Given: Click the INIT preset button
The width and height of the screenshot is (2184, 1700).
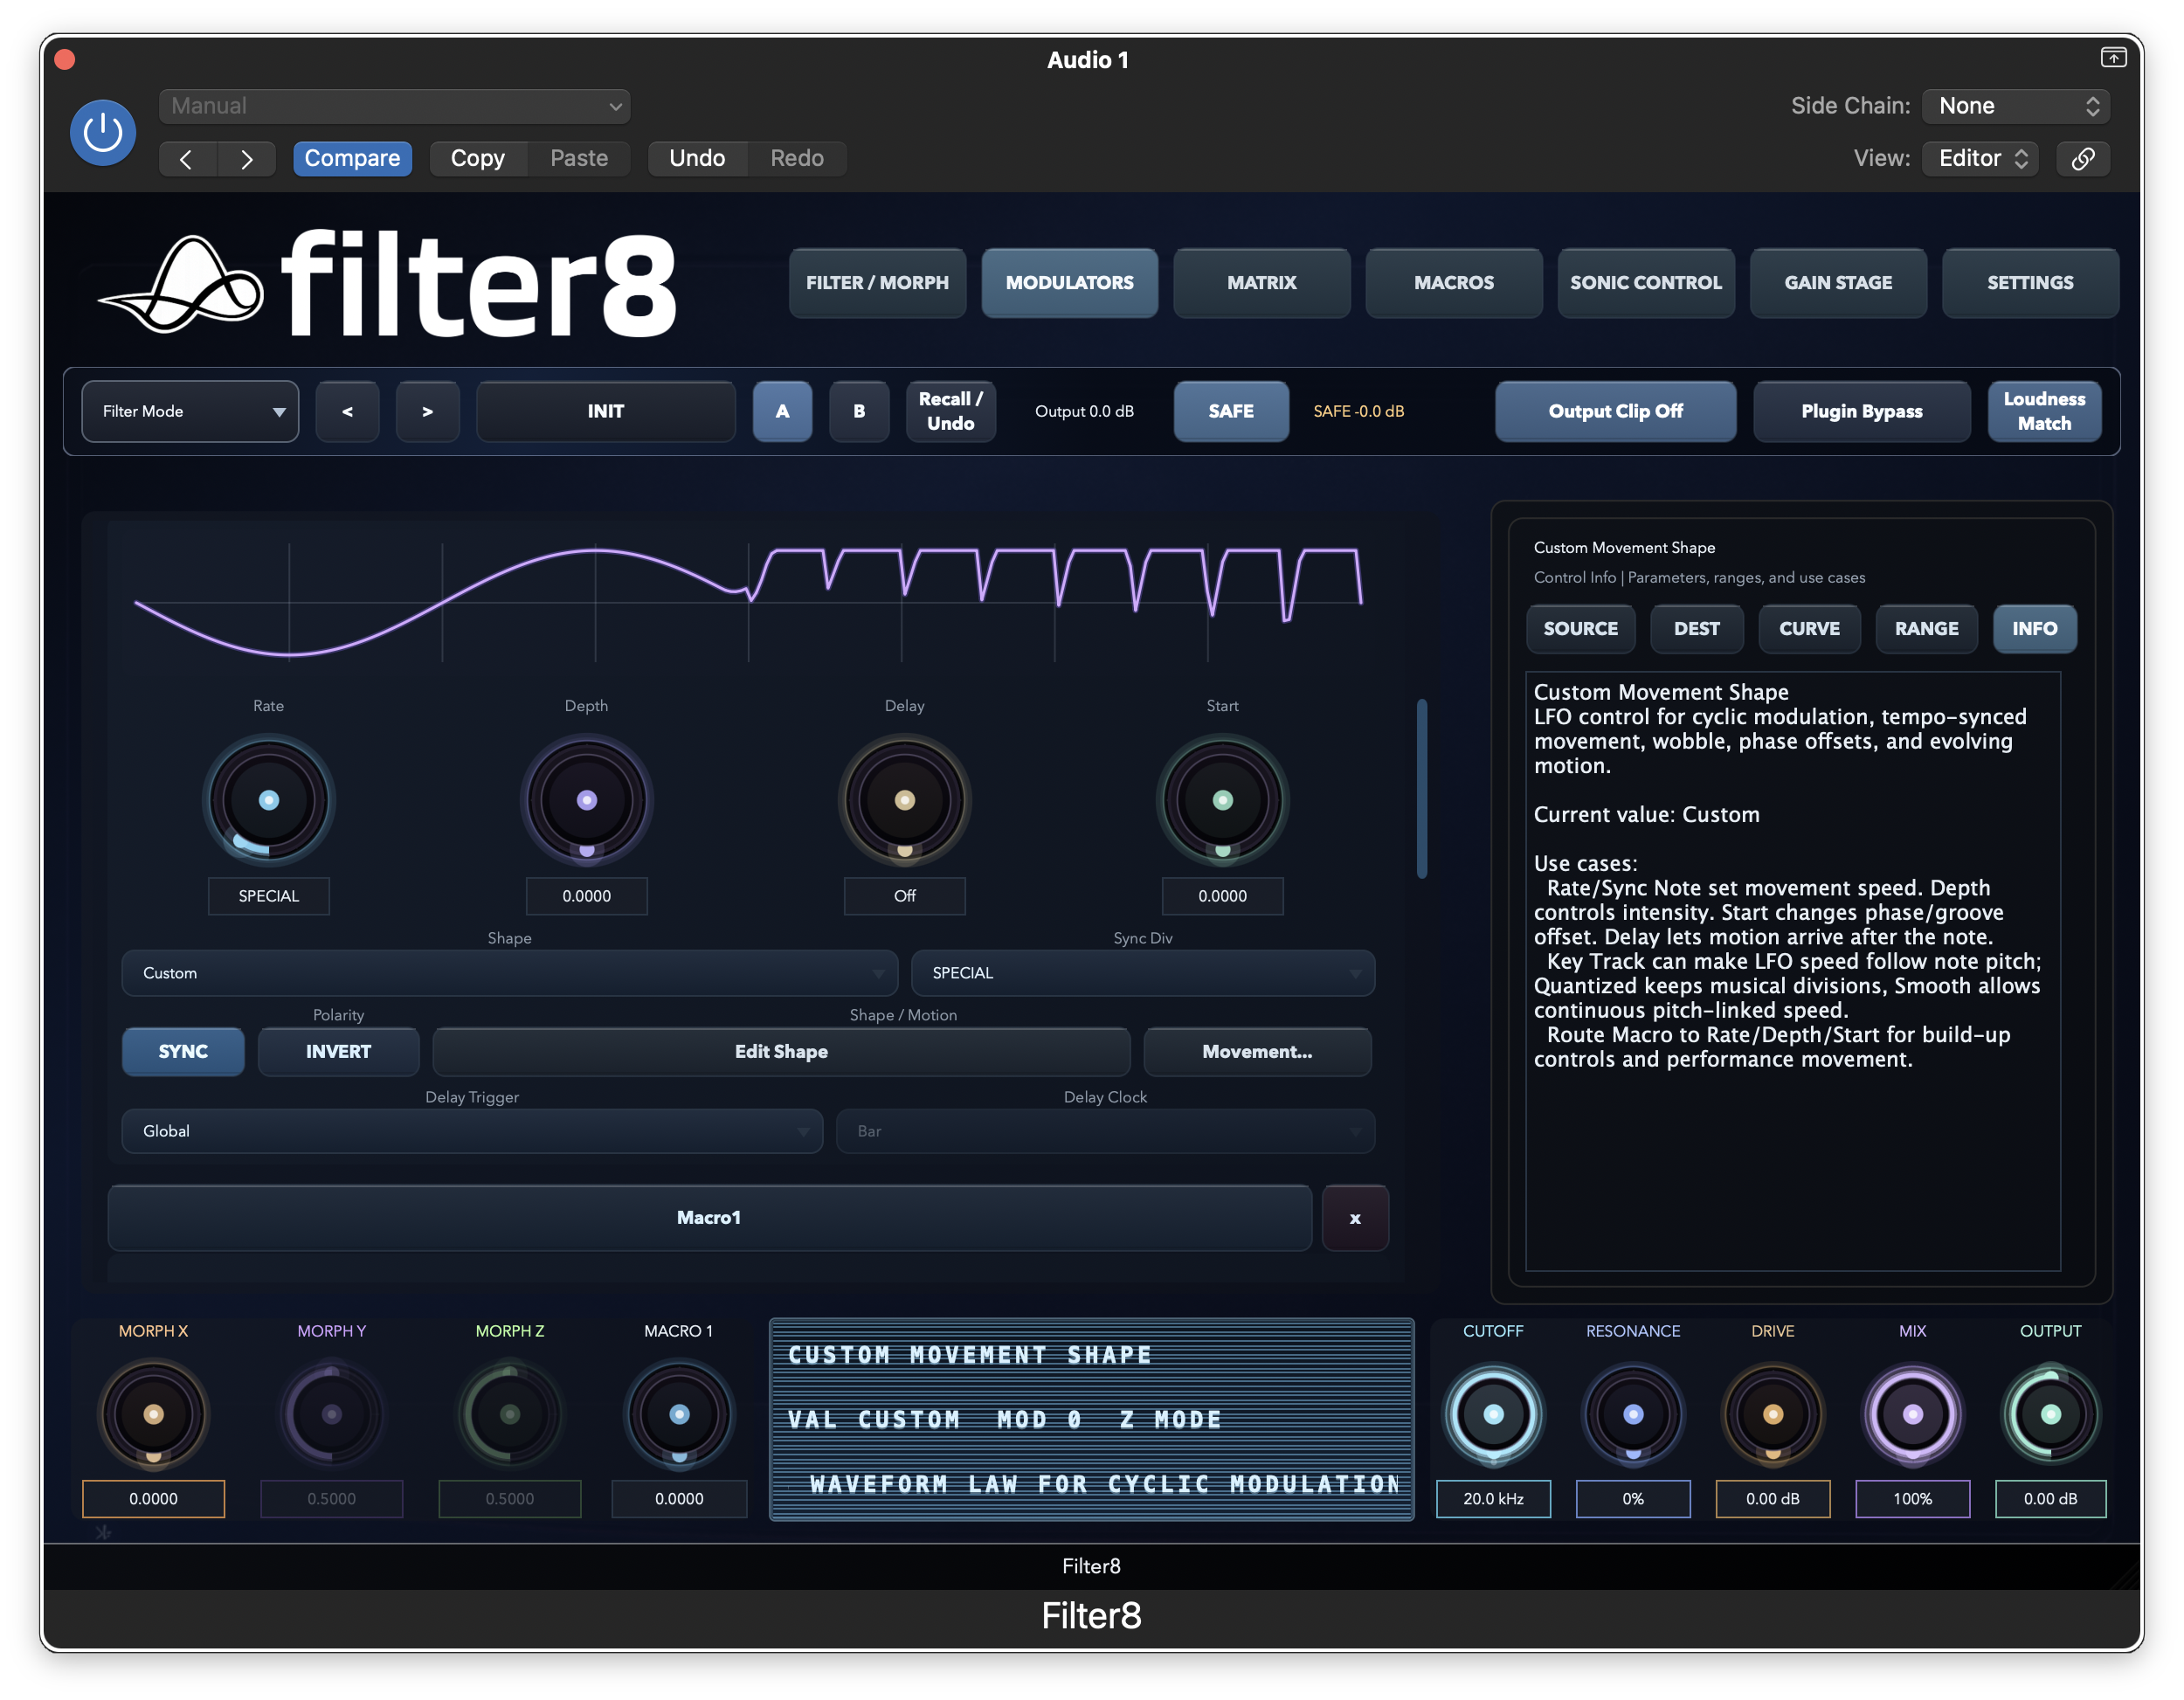Looking at the screenshot, I should pyautogui.click(x=605, y=411).
